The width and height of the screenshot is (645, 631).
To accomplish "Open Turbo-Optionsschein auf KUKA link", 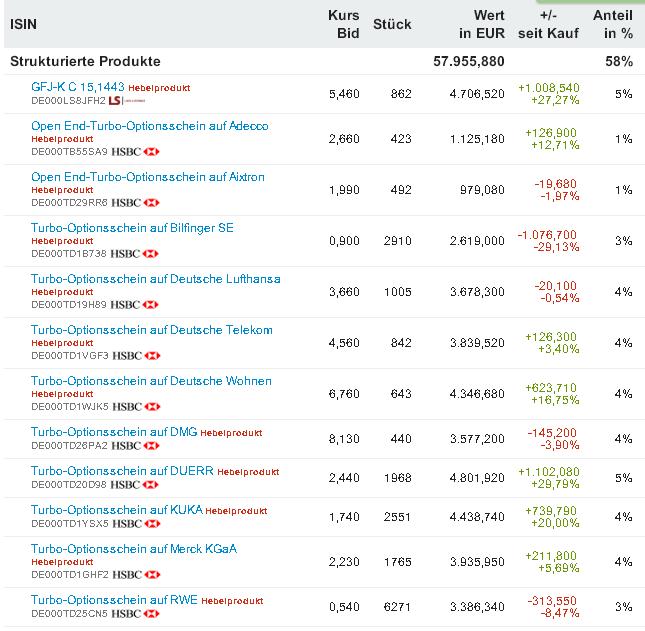I will [x=117, y=509].
